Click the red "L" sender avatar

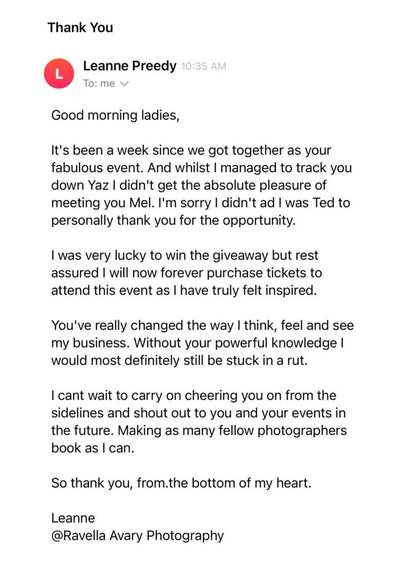(59, 73)
